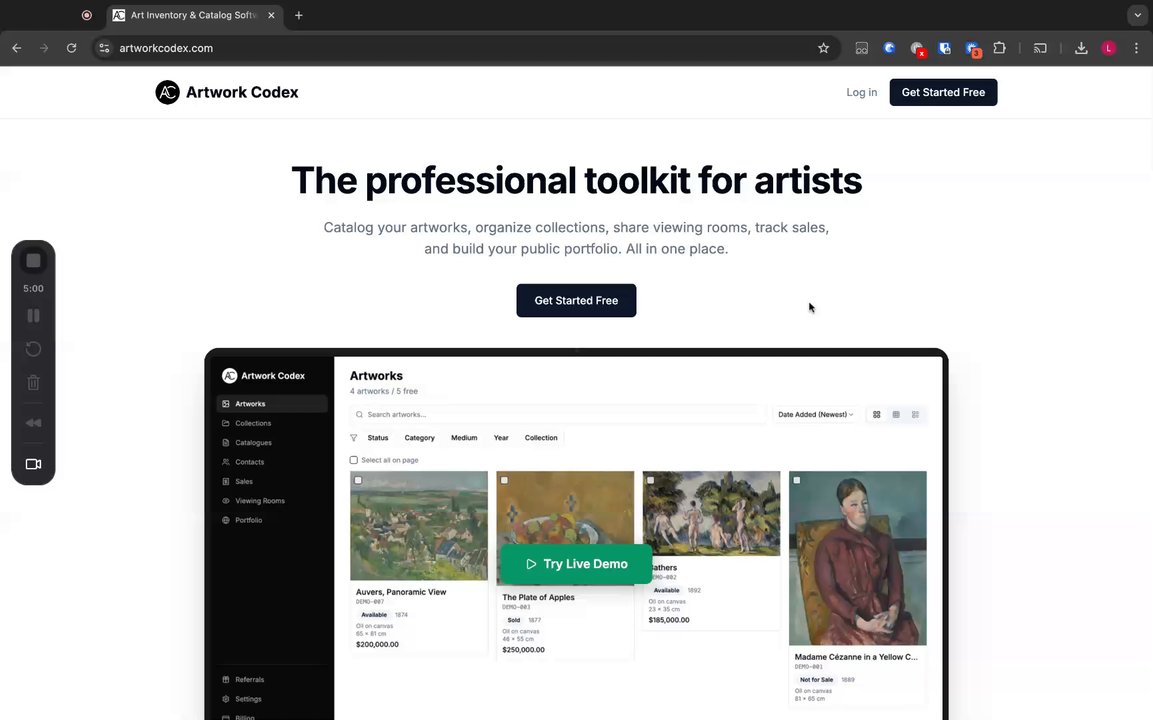Image resolution: width=1153 pixels, height=720 pixels.
Task: Open the Date Added (Newest) sort dropdown
Action: pyautogui.click(x=815, y=414)
